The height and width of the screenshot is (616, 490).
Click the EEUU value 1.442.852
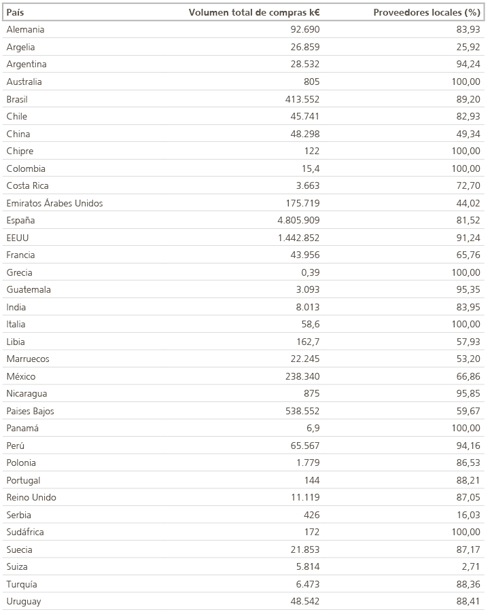tap(299, 238)
